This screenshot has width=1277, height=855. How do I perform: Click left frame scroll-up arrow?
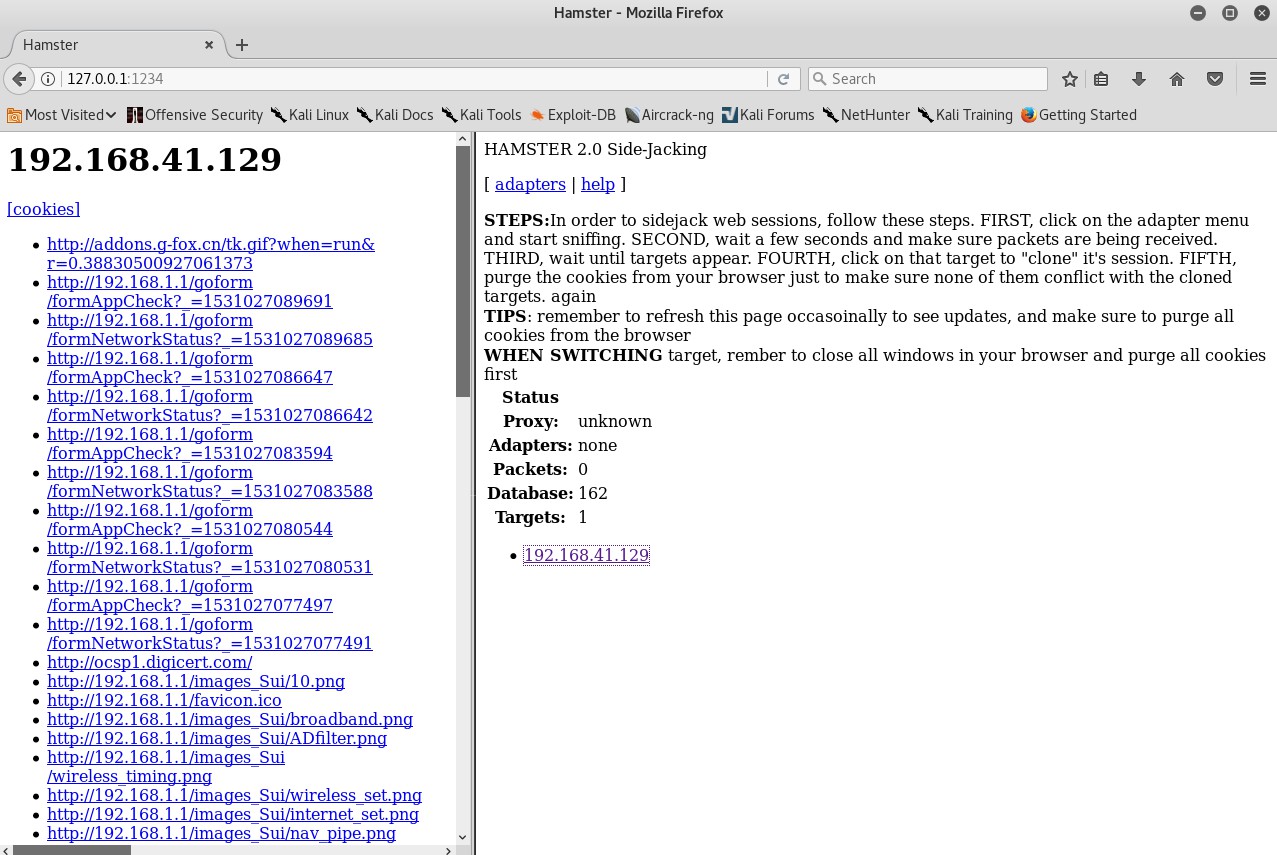[463, 139]
